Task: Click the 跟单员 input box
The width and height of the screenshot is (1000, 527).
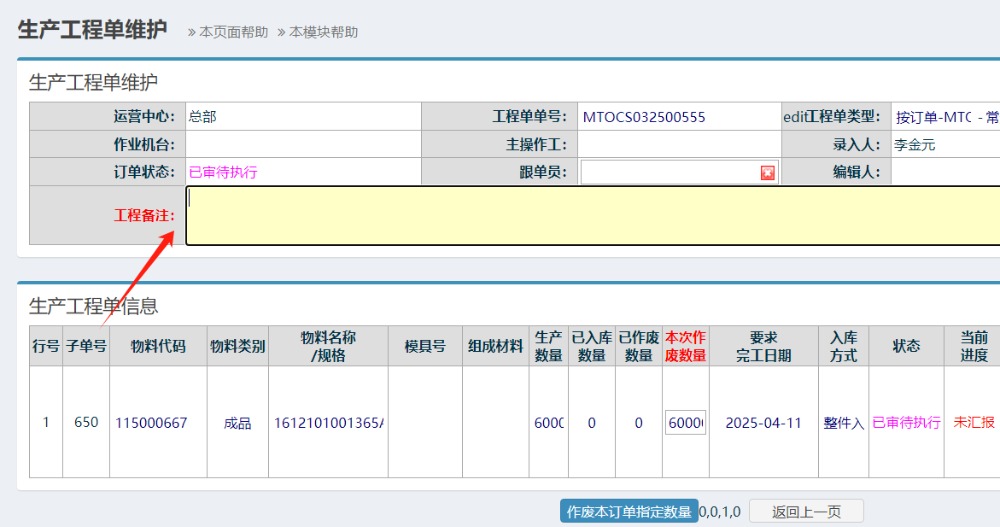Action: [668, 173]
